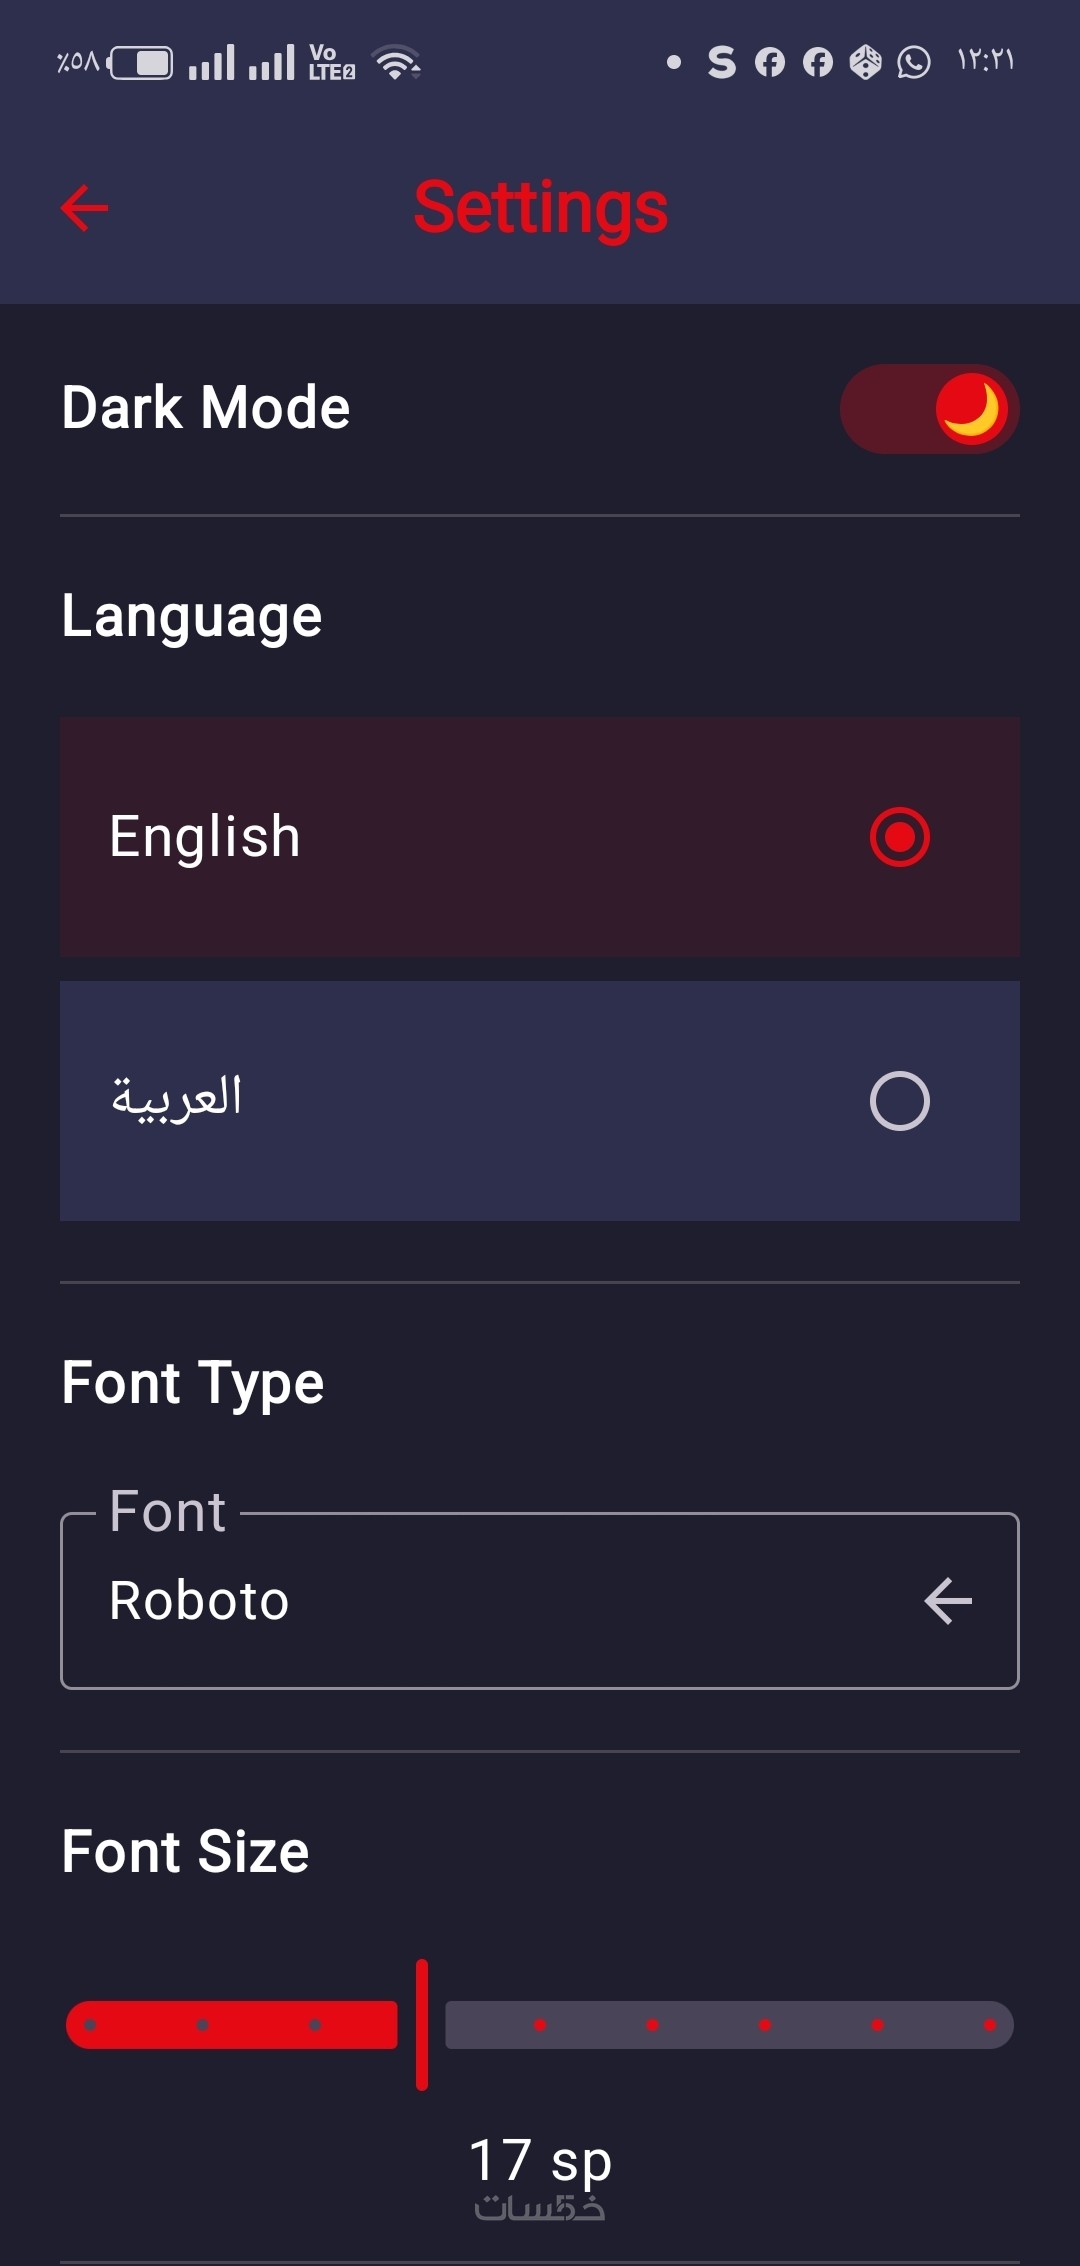Tap the red back arrow
The height and width of the screenshot is (2266, 1080).
pos(85,208)
